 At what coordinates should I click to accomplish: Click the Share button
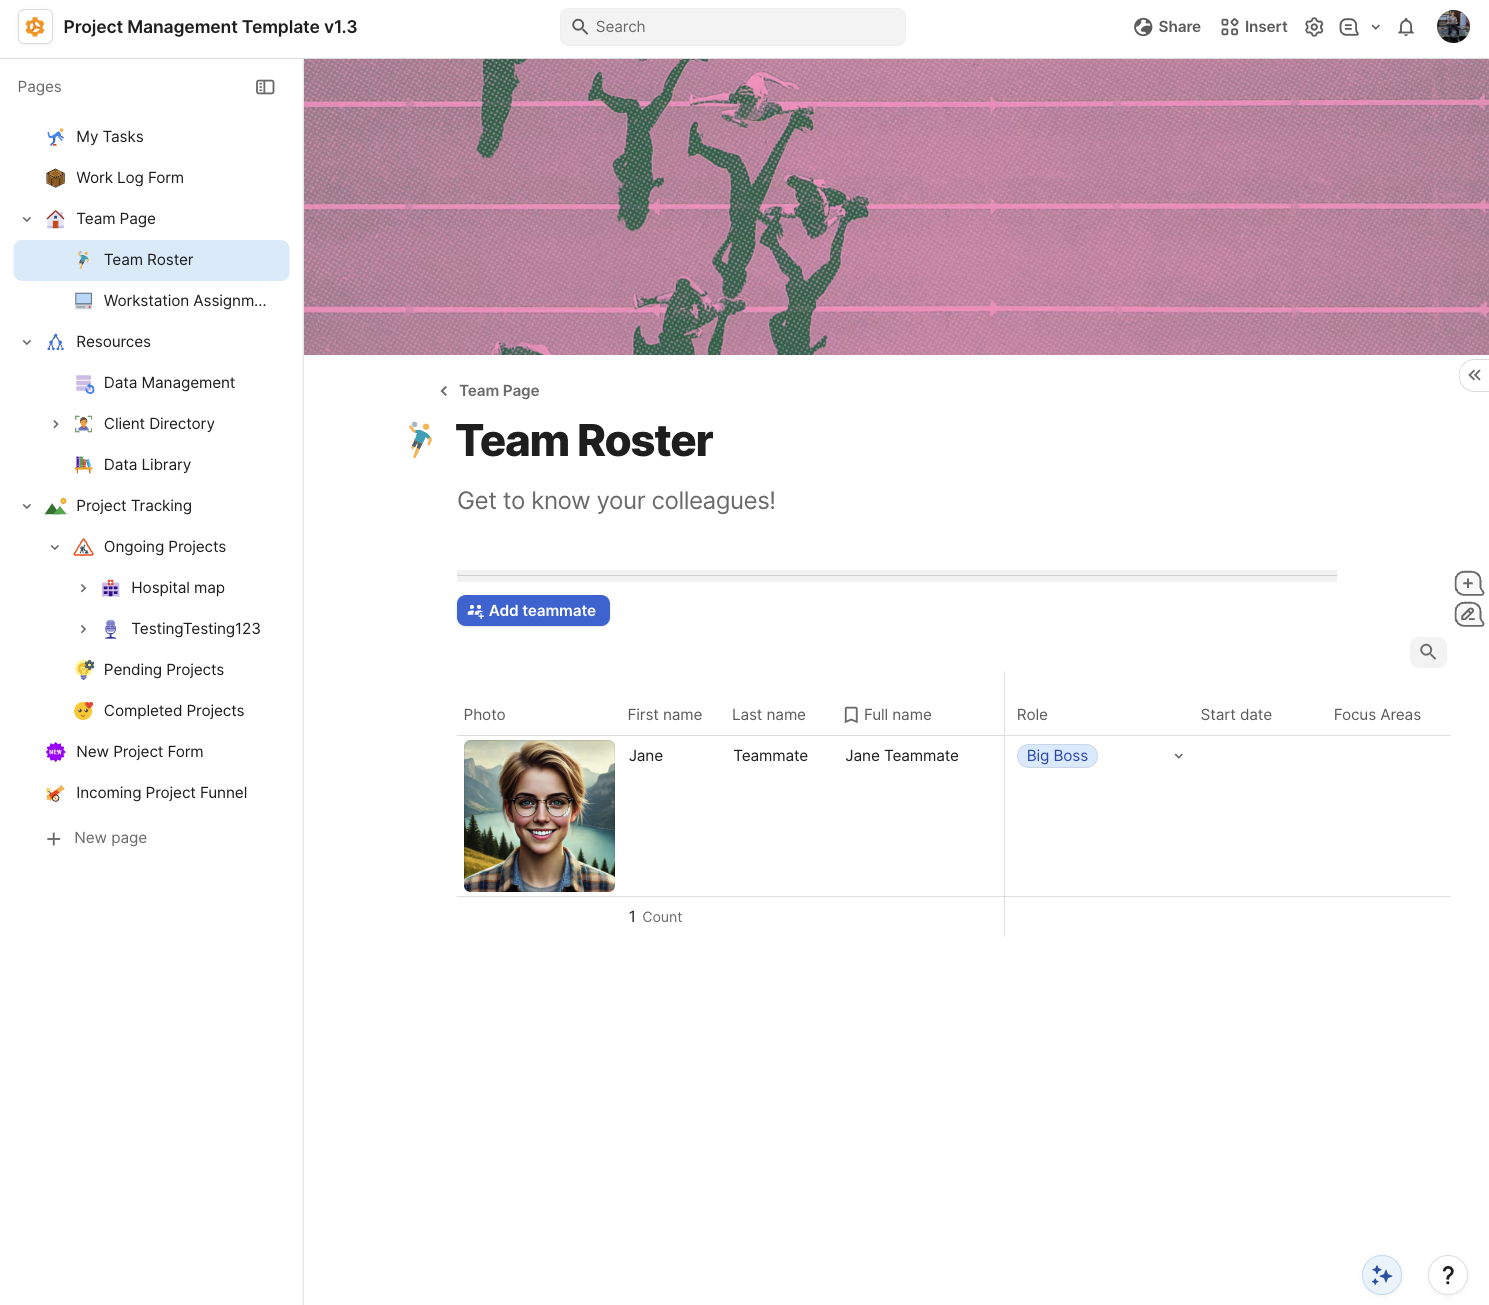click(x=1167, y=27)
